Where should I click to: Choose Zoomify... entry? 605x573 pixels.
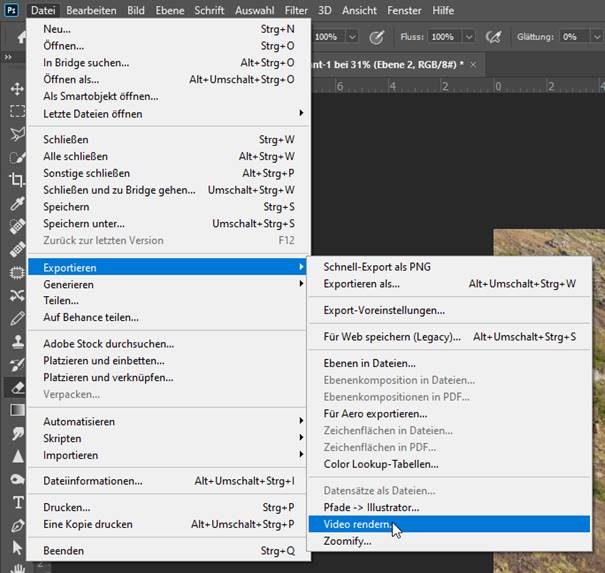pyautogui.click(x=449, y=541)
